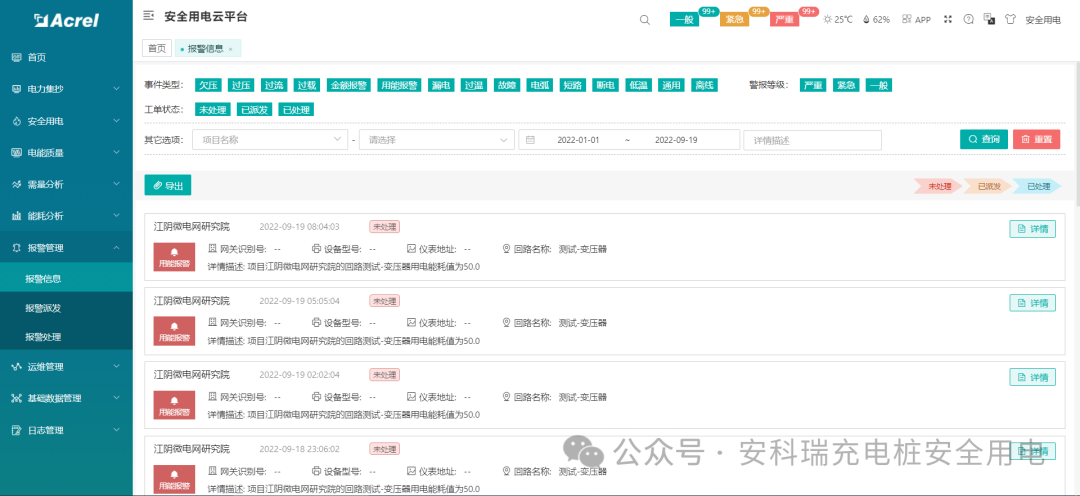Expand the 日志管理 sidebar menu
The image size is (1080, 496).
pyautogui.click(x=66, y=430)
